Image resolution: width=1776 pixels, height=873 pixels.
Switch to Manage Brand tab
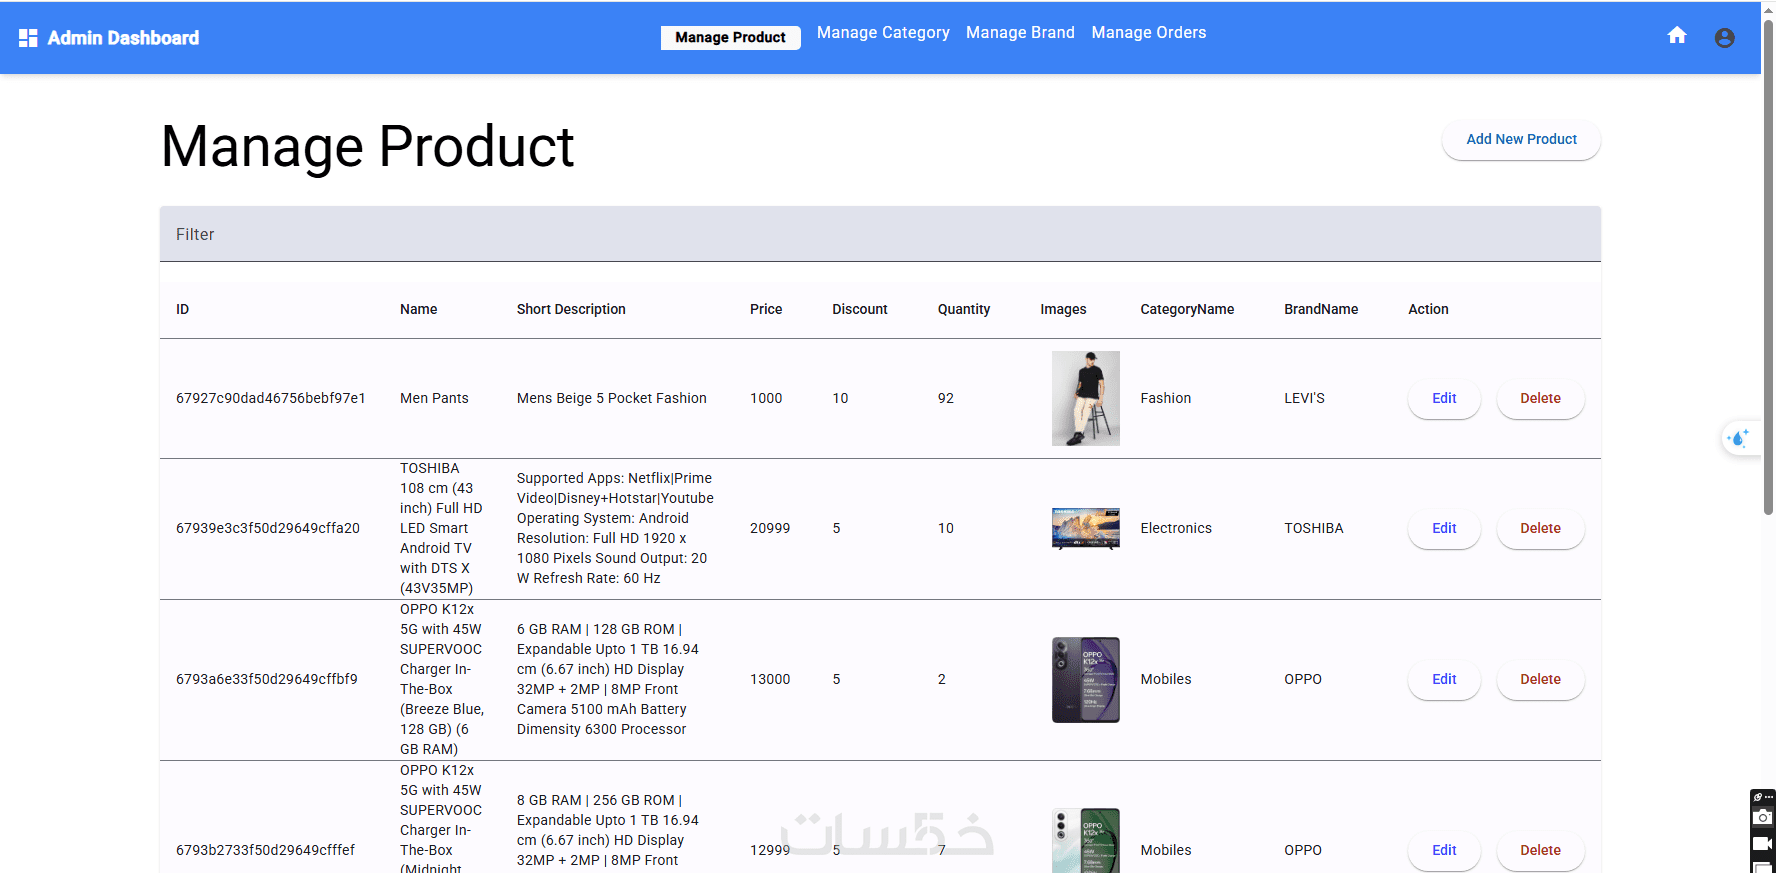1020,33
